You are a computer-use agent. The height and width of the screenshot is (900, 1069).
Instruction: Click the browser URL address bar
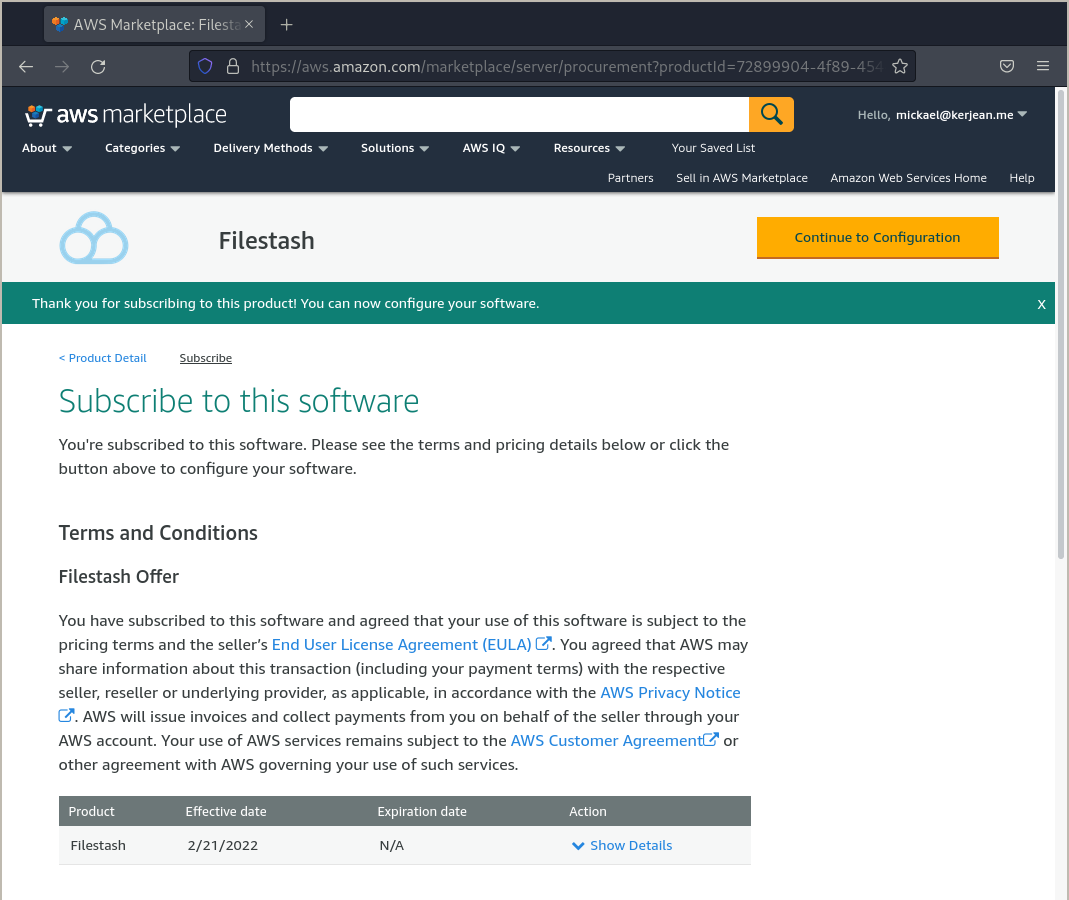click(552, 66)
